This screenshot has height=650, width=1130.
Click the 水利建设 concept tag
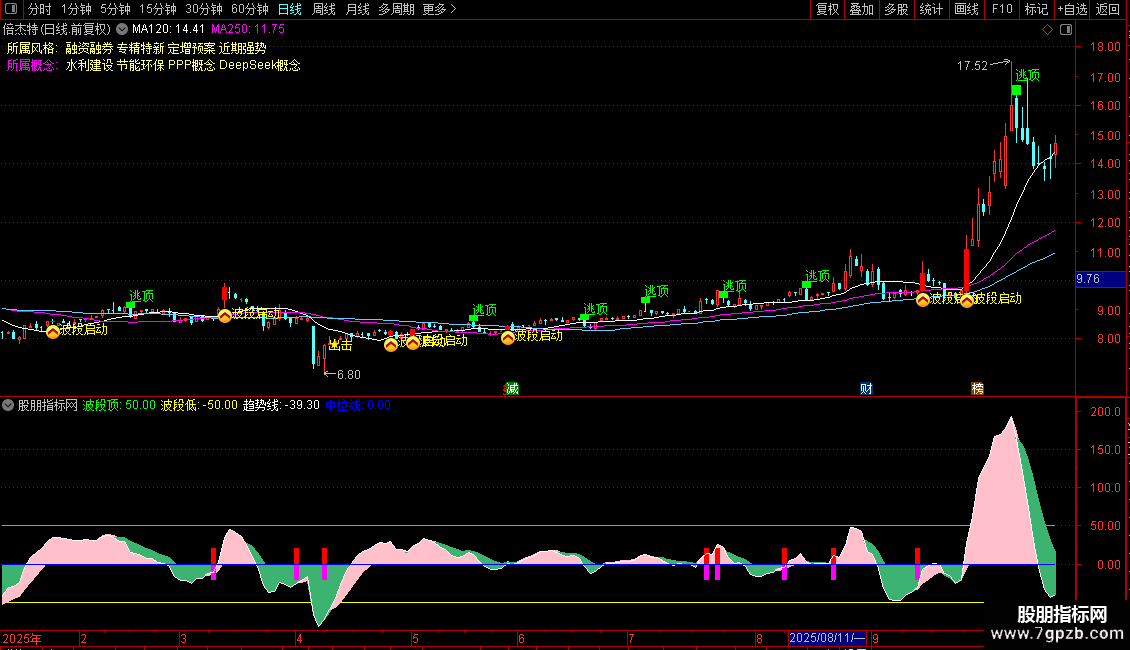[x=89, y=66]
